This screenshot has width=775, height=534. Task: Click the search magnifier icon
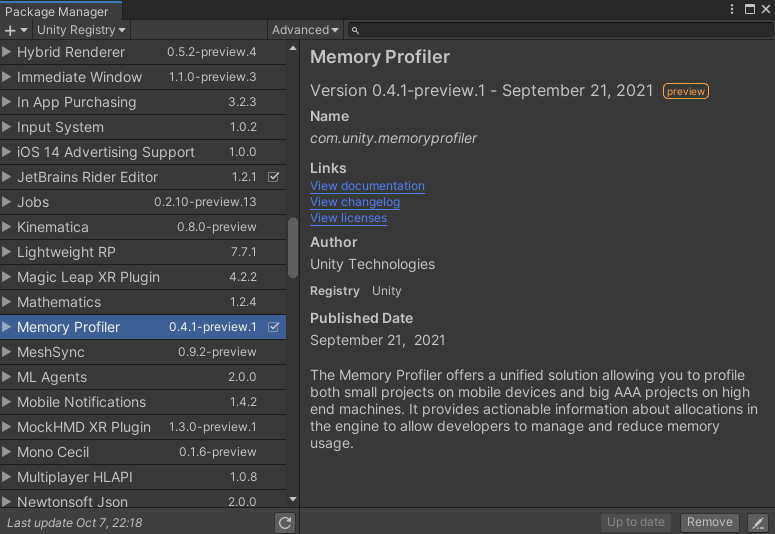click(x=355, y=30)
